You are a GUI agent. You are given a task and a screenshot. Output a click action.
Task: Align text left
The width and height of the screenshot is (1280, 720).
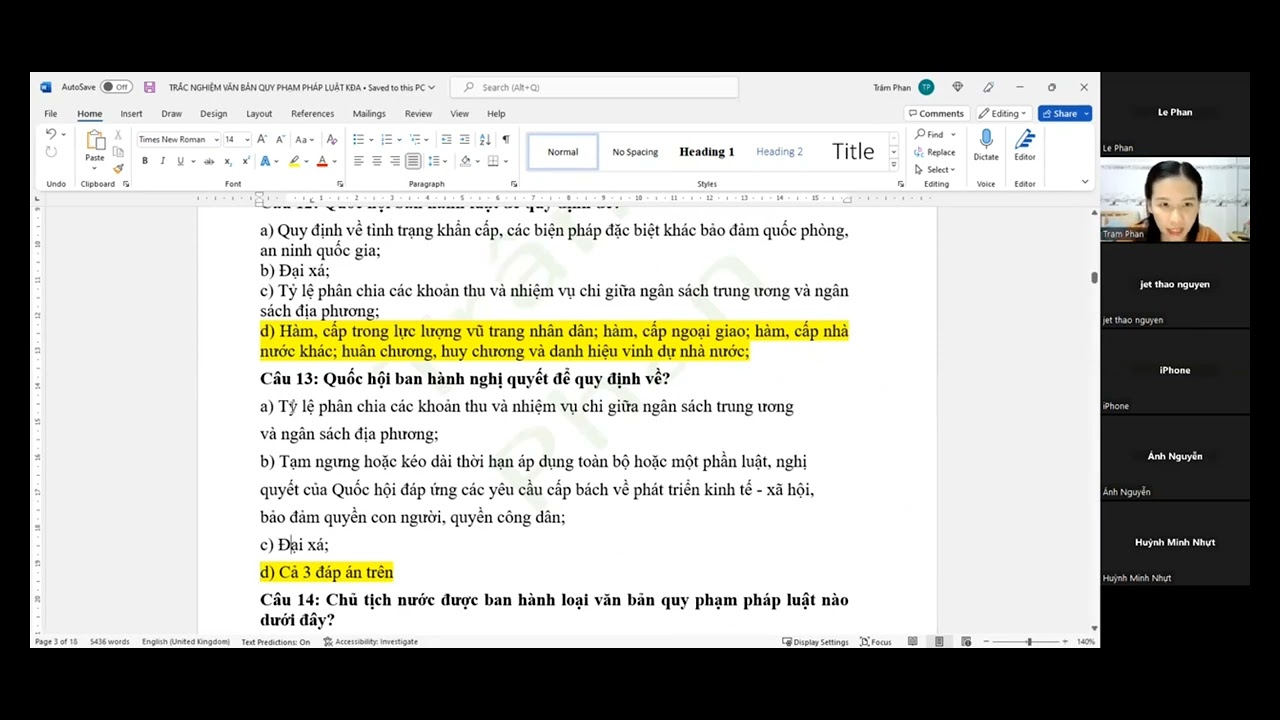(359, 161)
